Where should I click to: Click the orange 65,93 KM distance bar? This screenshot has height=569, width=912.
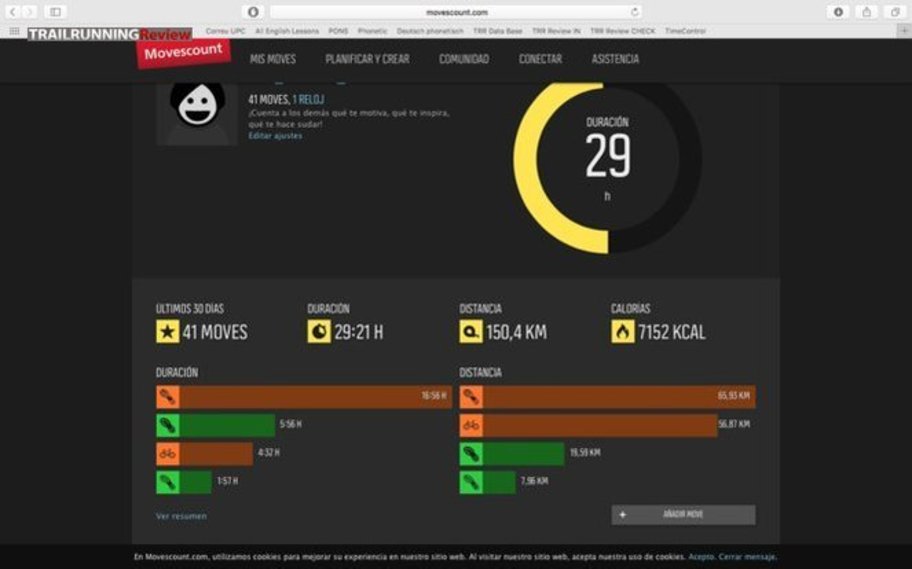pos(619,397)
